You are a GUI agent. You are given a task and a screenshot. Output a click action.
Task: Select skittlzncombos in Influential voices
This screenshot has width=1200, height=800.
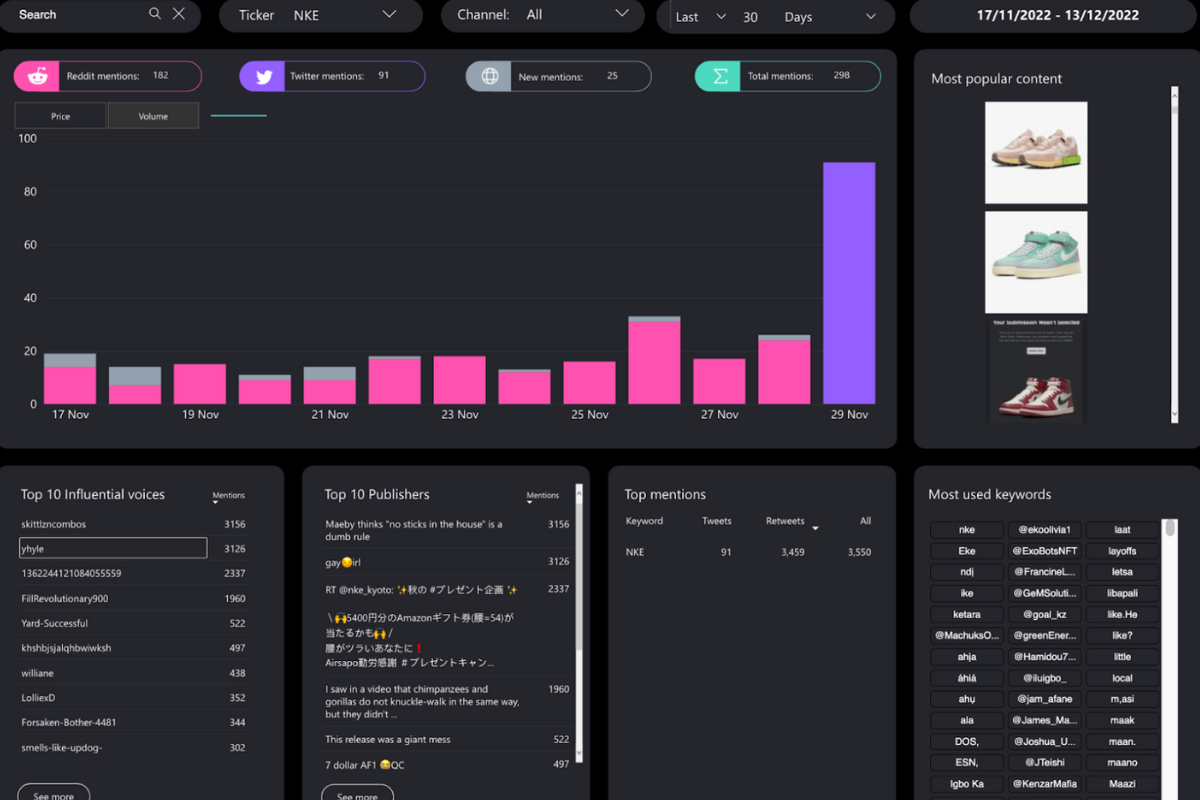point(133,524)
